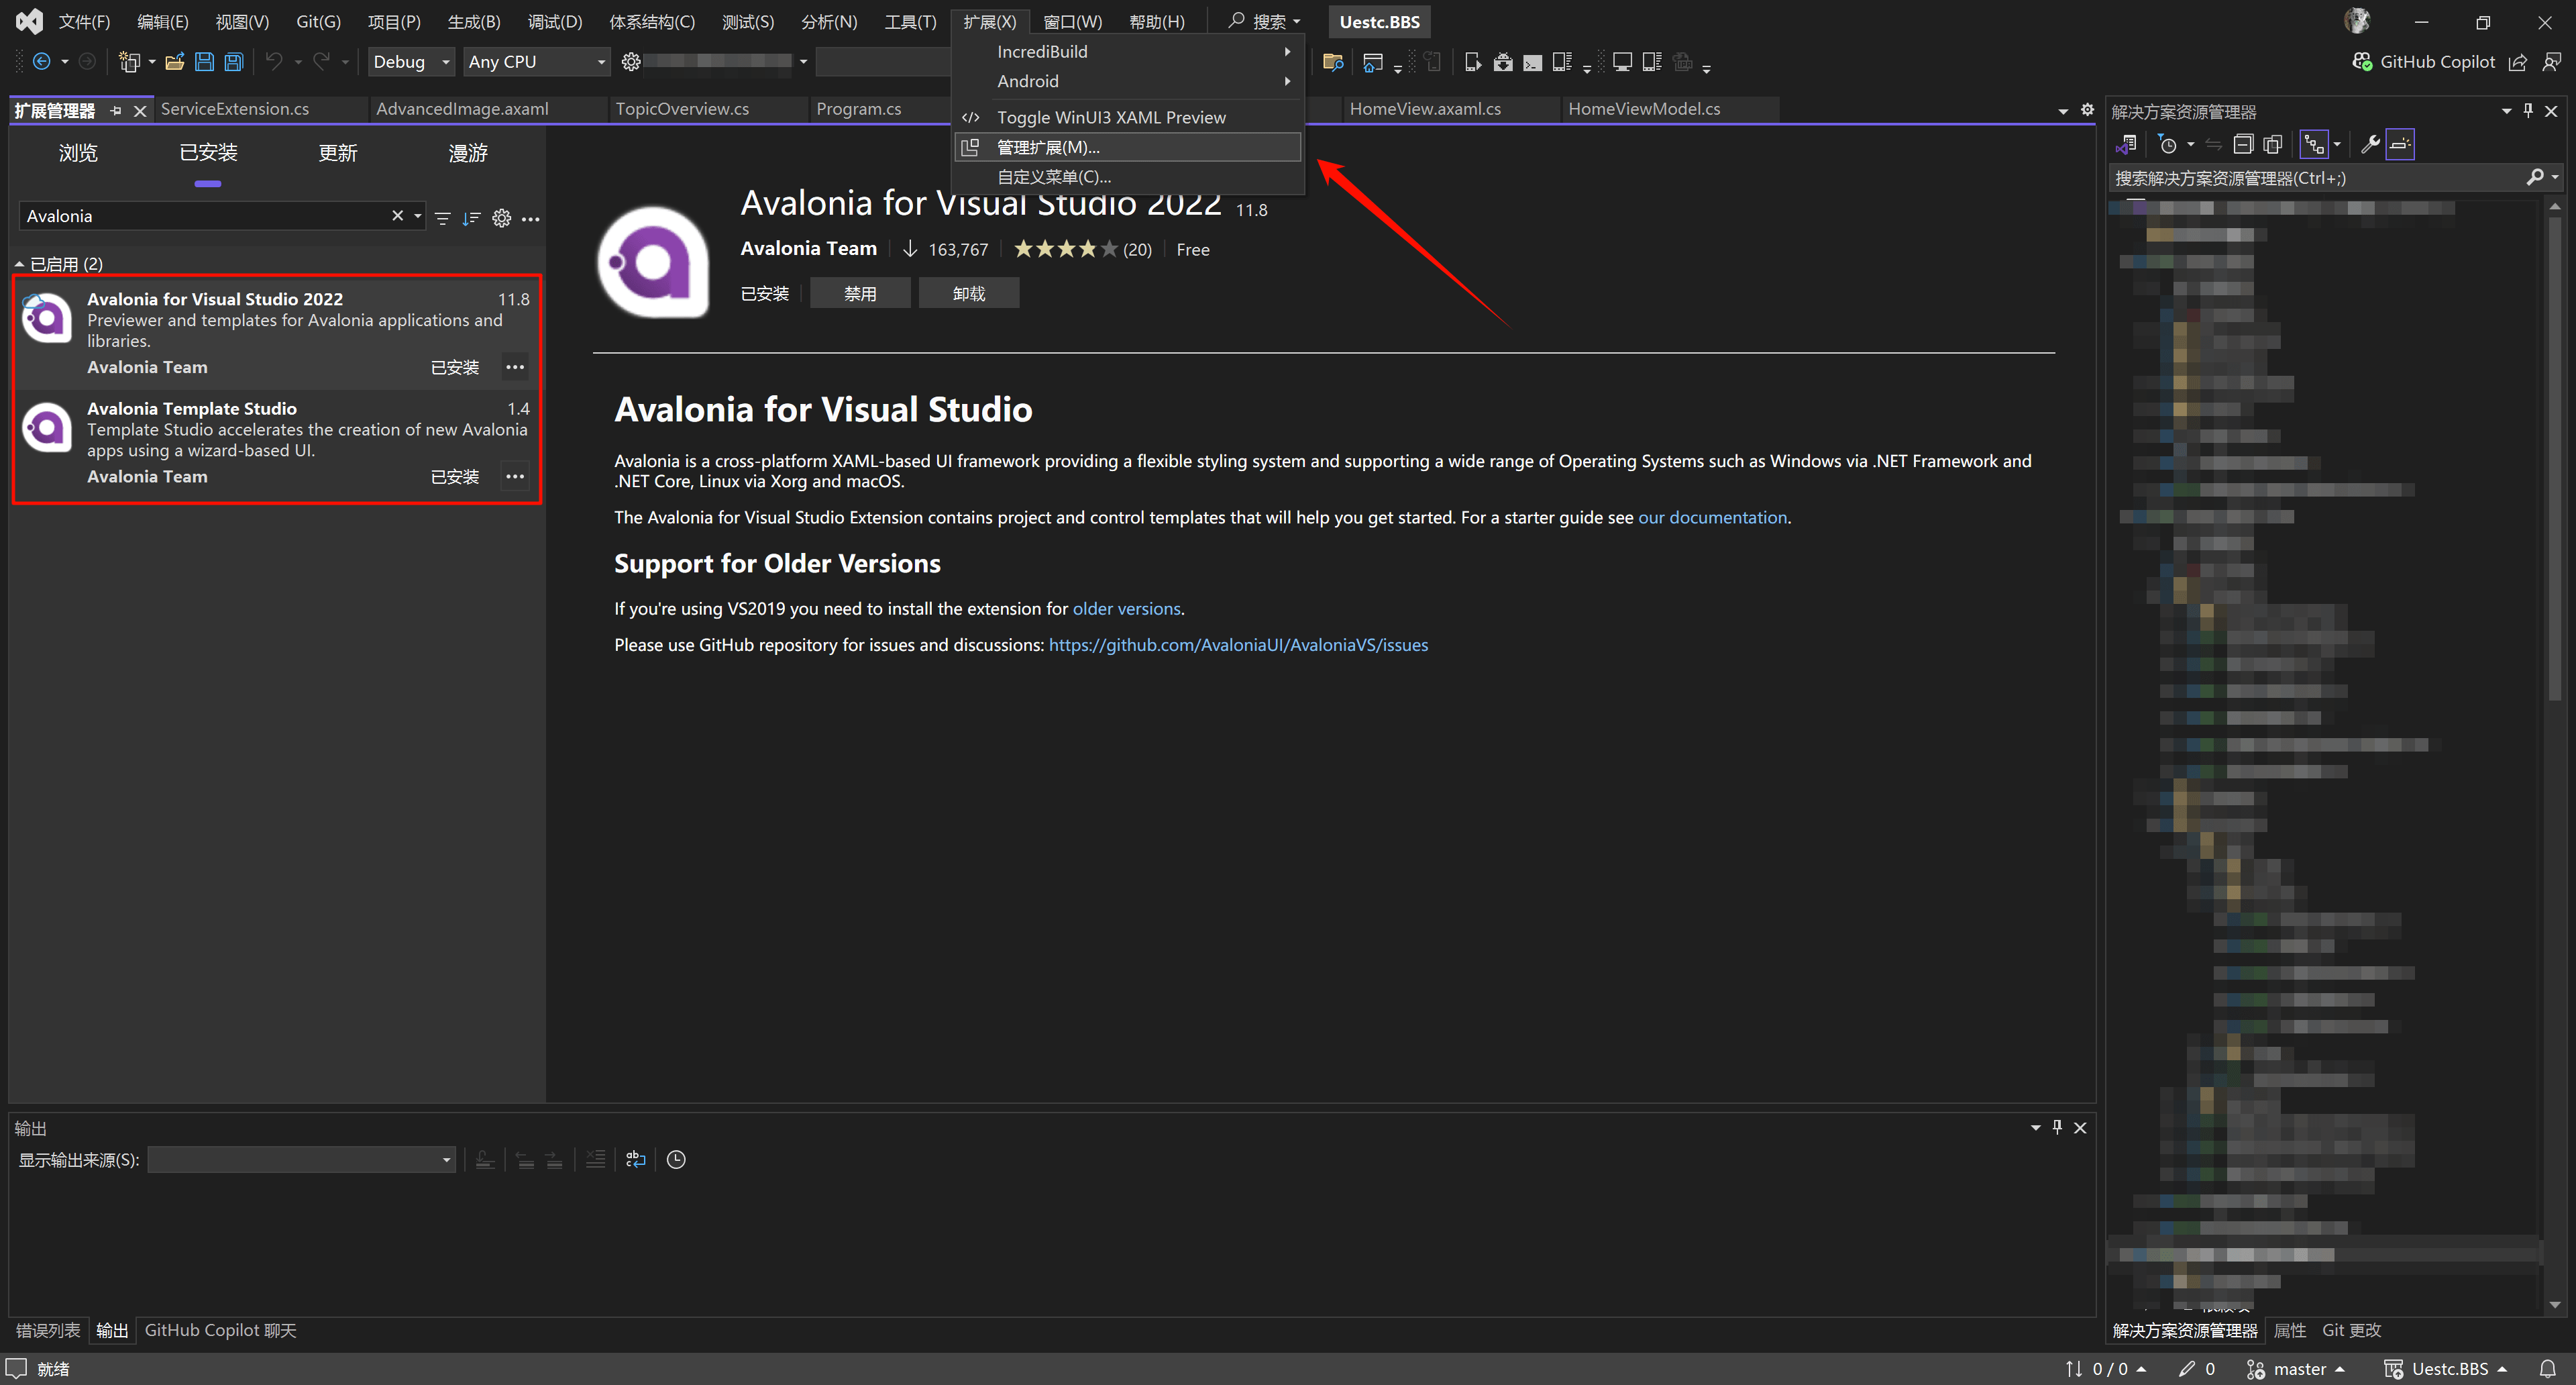Click the notifications bell in status bar
The image size is (2576, 1385).
click(x=2548, y=1369)
